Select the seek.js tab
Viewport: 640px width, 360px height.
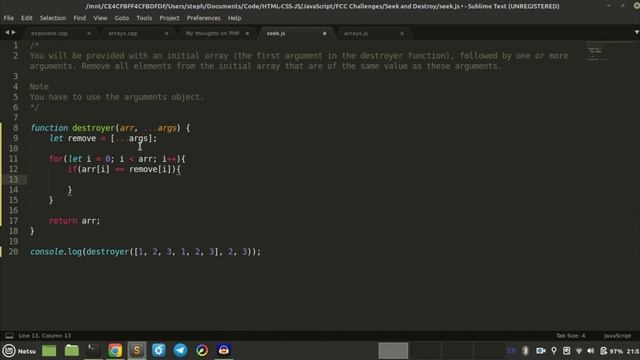pyautogui.click(x=276, y=33)
